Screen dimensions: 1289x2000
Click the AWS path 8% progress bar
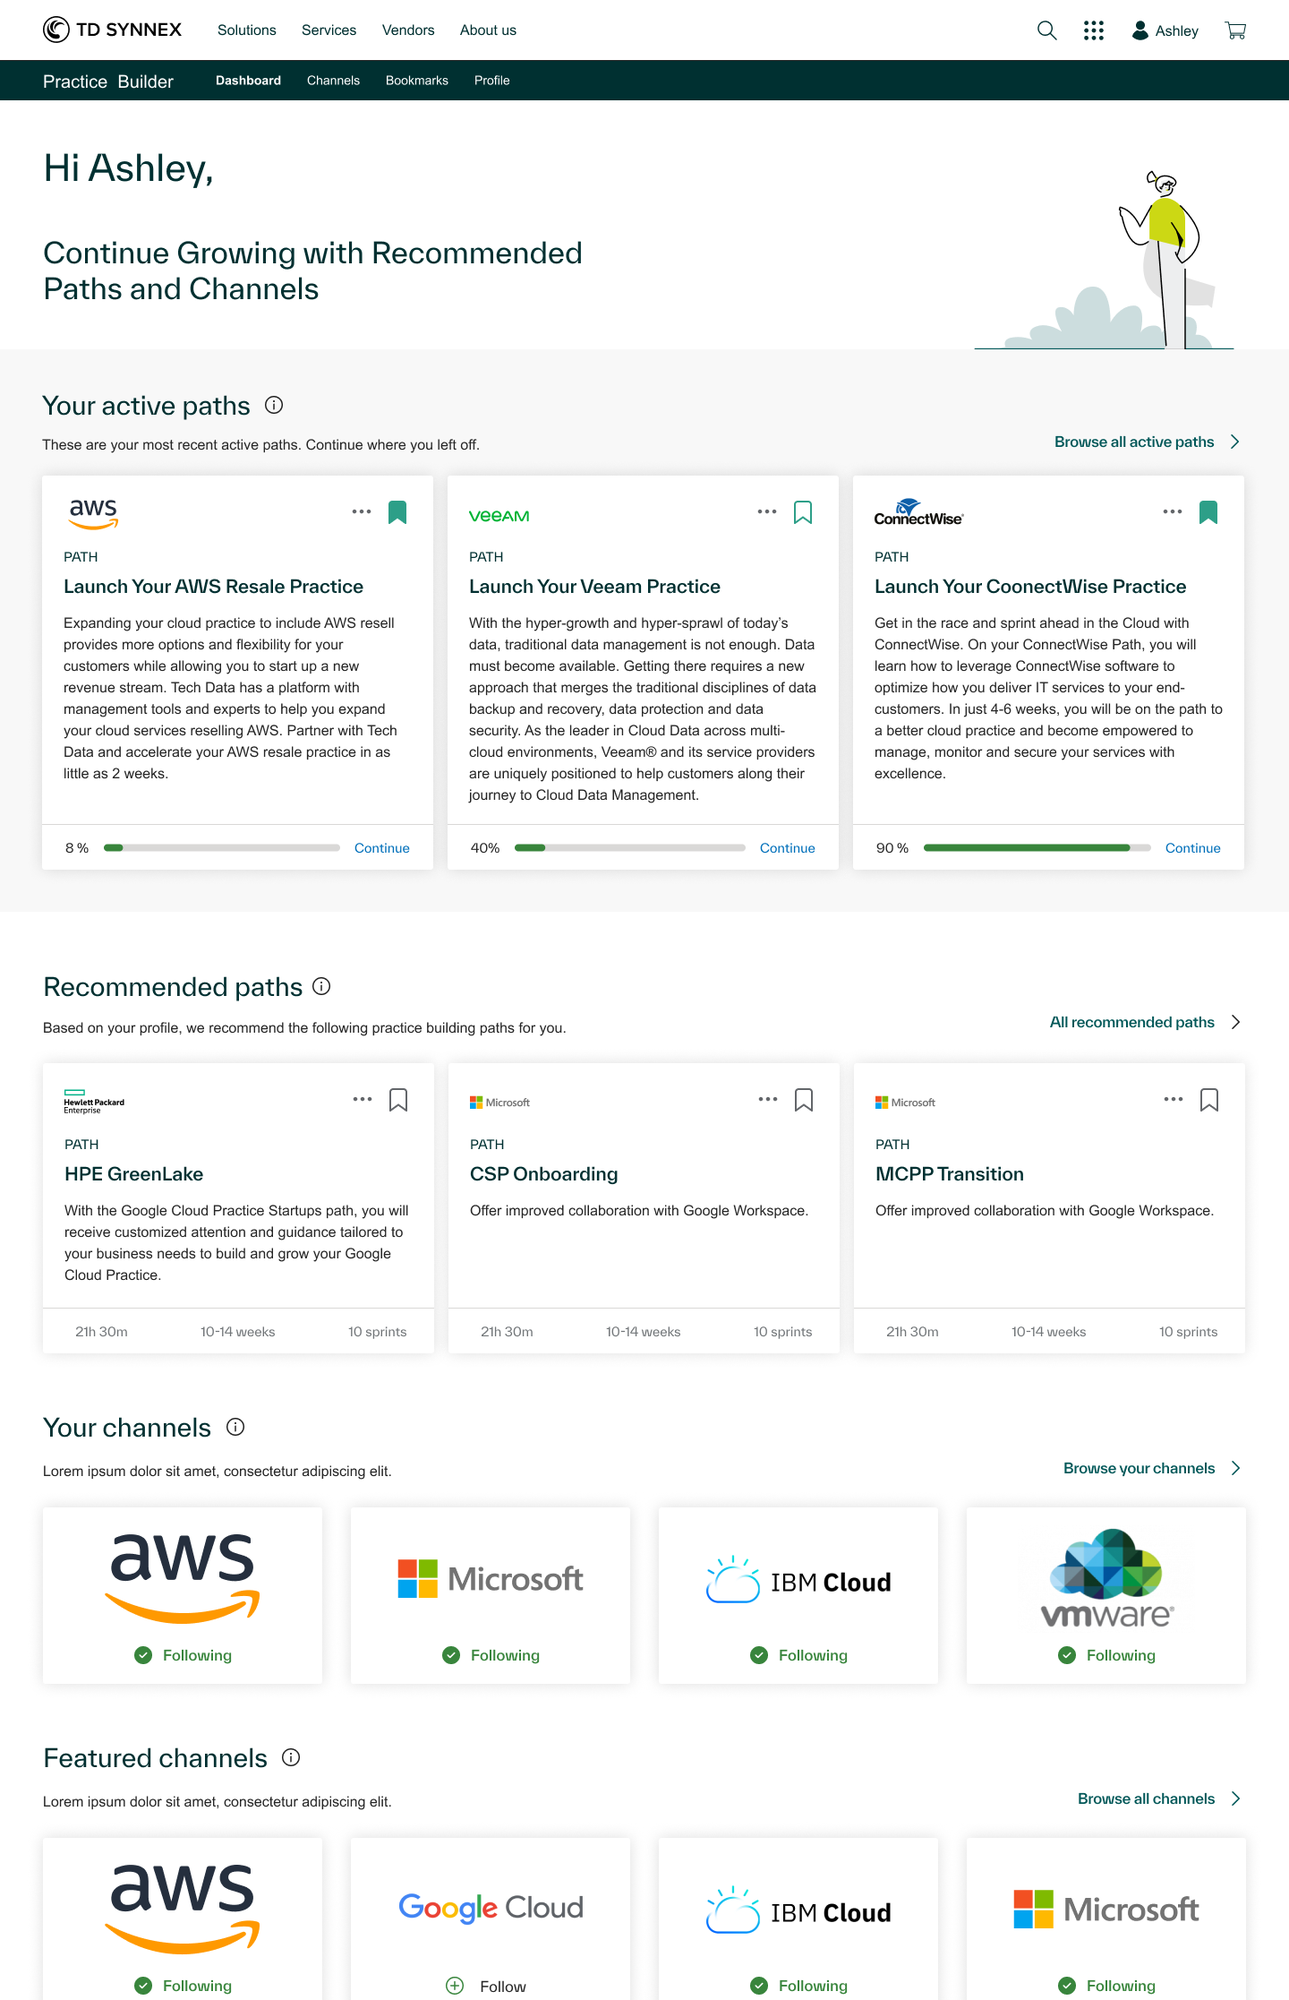point(222,848)
